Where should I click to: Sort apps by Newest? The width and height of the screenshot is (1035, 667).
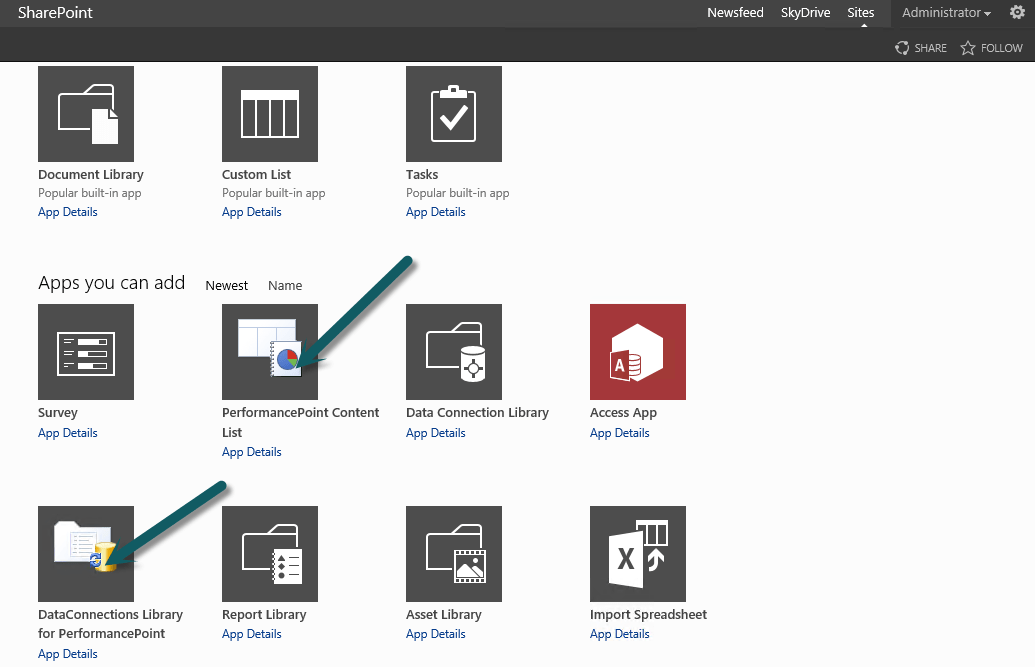point(226,285)
